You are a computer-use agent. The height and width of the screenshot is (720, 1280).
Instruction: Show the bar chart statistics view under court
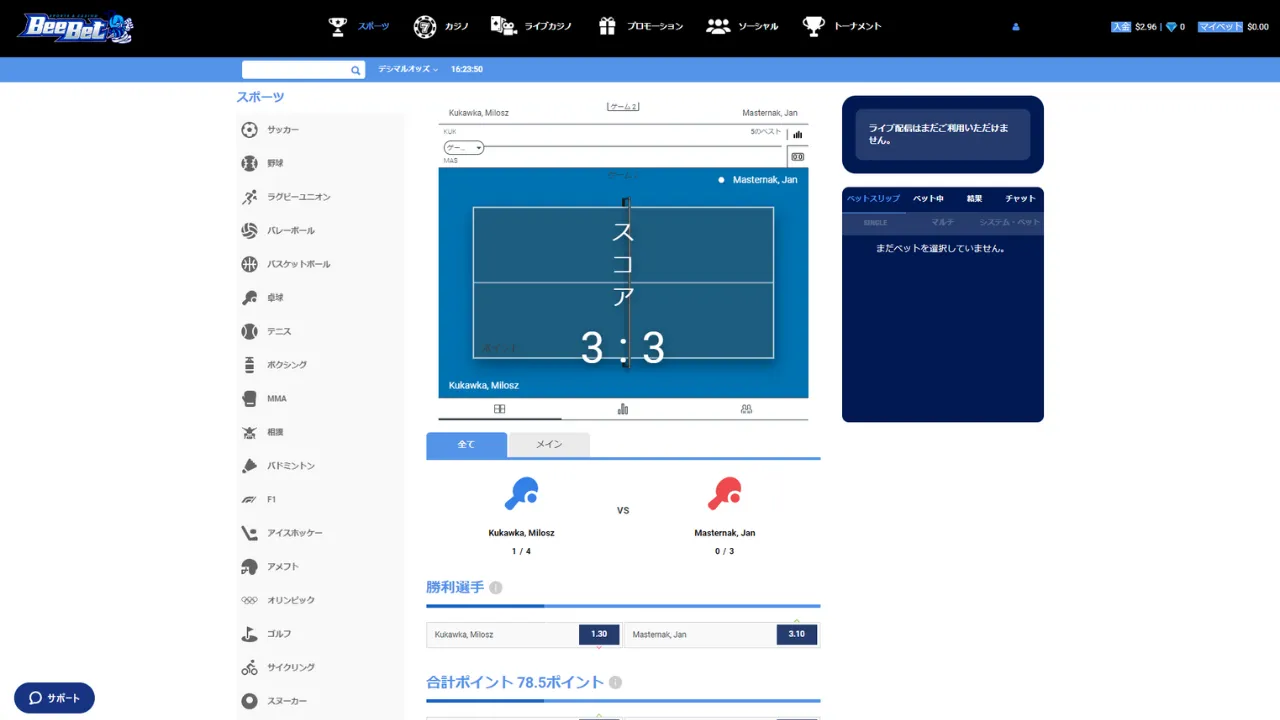click(x=623, y=409)
